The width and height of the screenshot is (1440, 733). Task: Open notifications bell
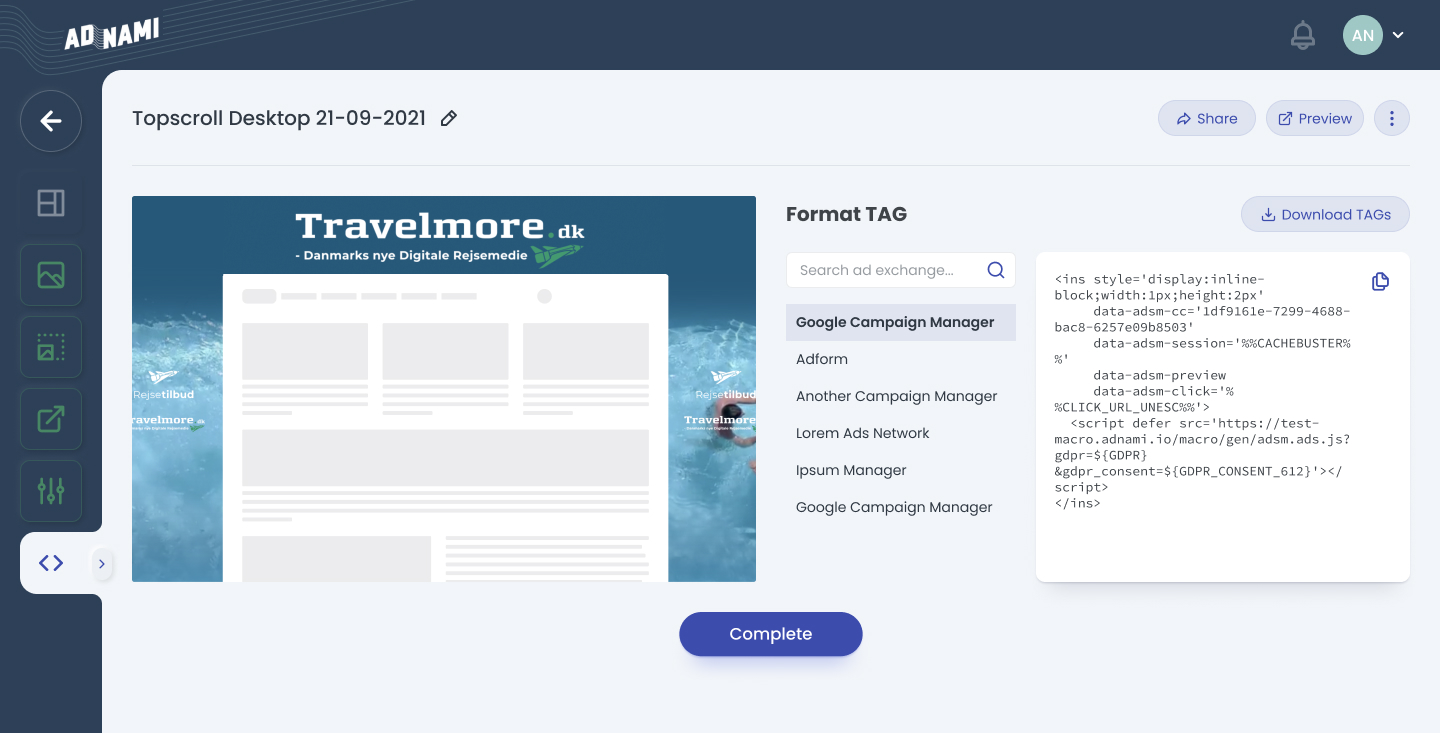coord(1302,35)
